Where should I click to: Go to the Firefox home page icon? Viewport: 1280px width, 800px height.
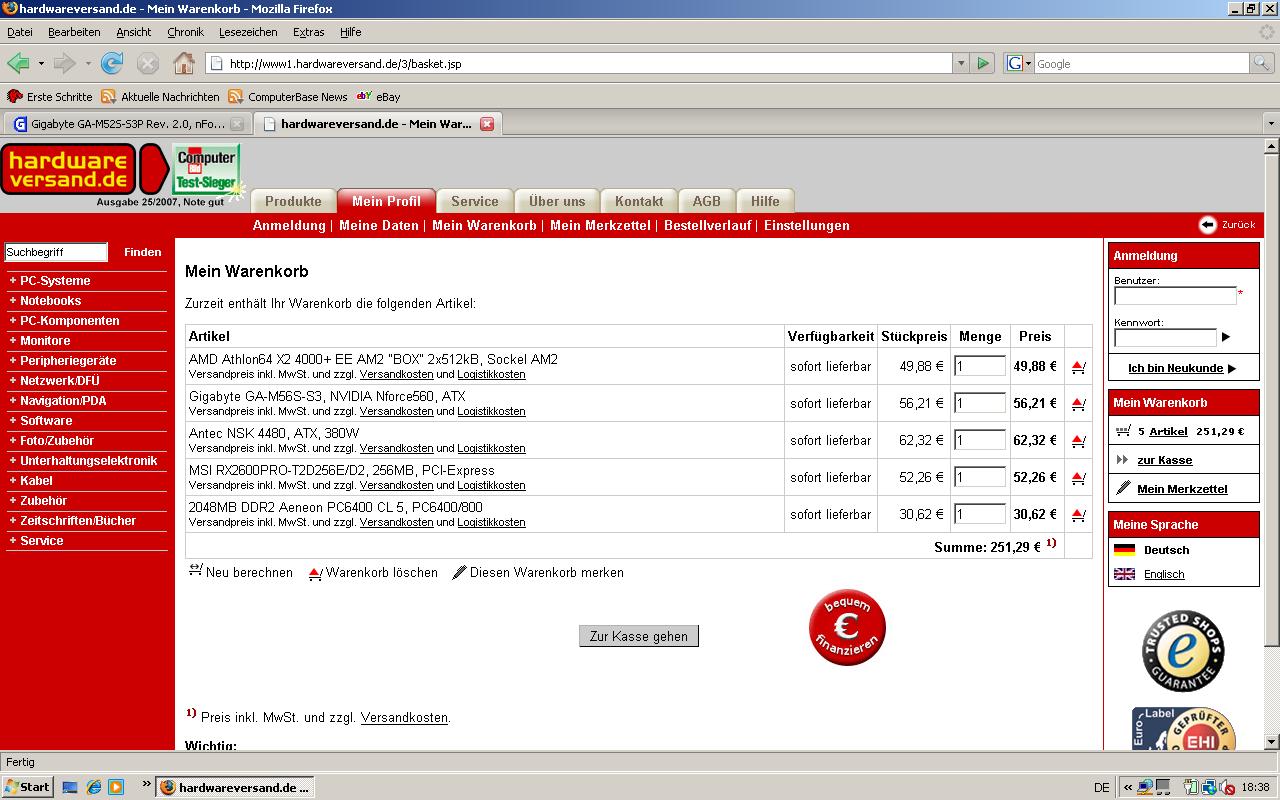[x=184, y=63]
